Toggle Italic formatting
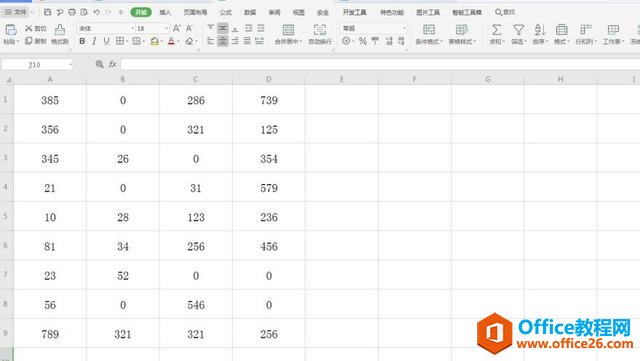This screenshot has height=361, width=640. [94, 41]
